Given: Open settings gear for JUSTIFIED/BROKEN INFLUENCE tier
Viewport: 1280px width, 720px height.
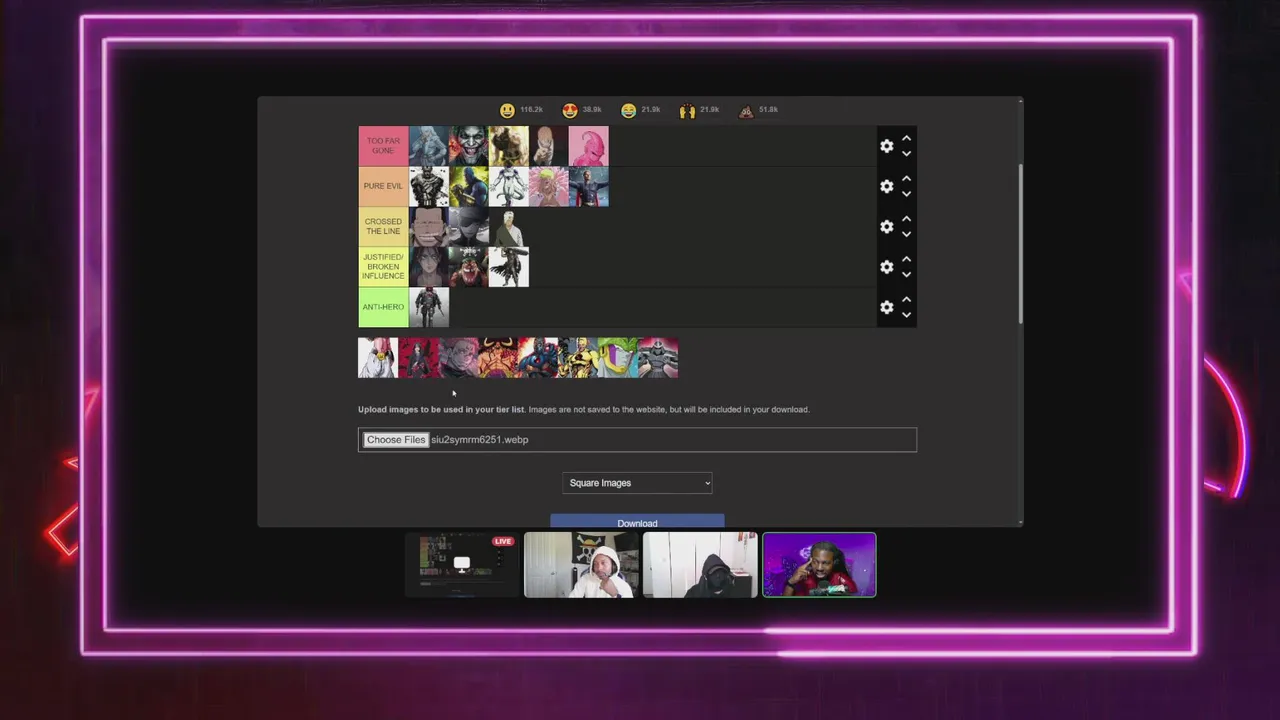Looking at the screenshot, I should [x=886, y=267].
